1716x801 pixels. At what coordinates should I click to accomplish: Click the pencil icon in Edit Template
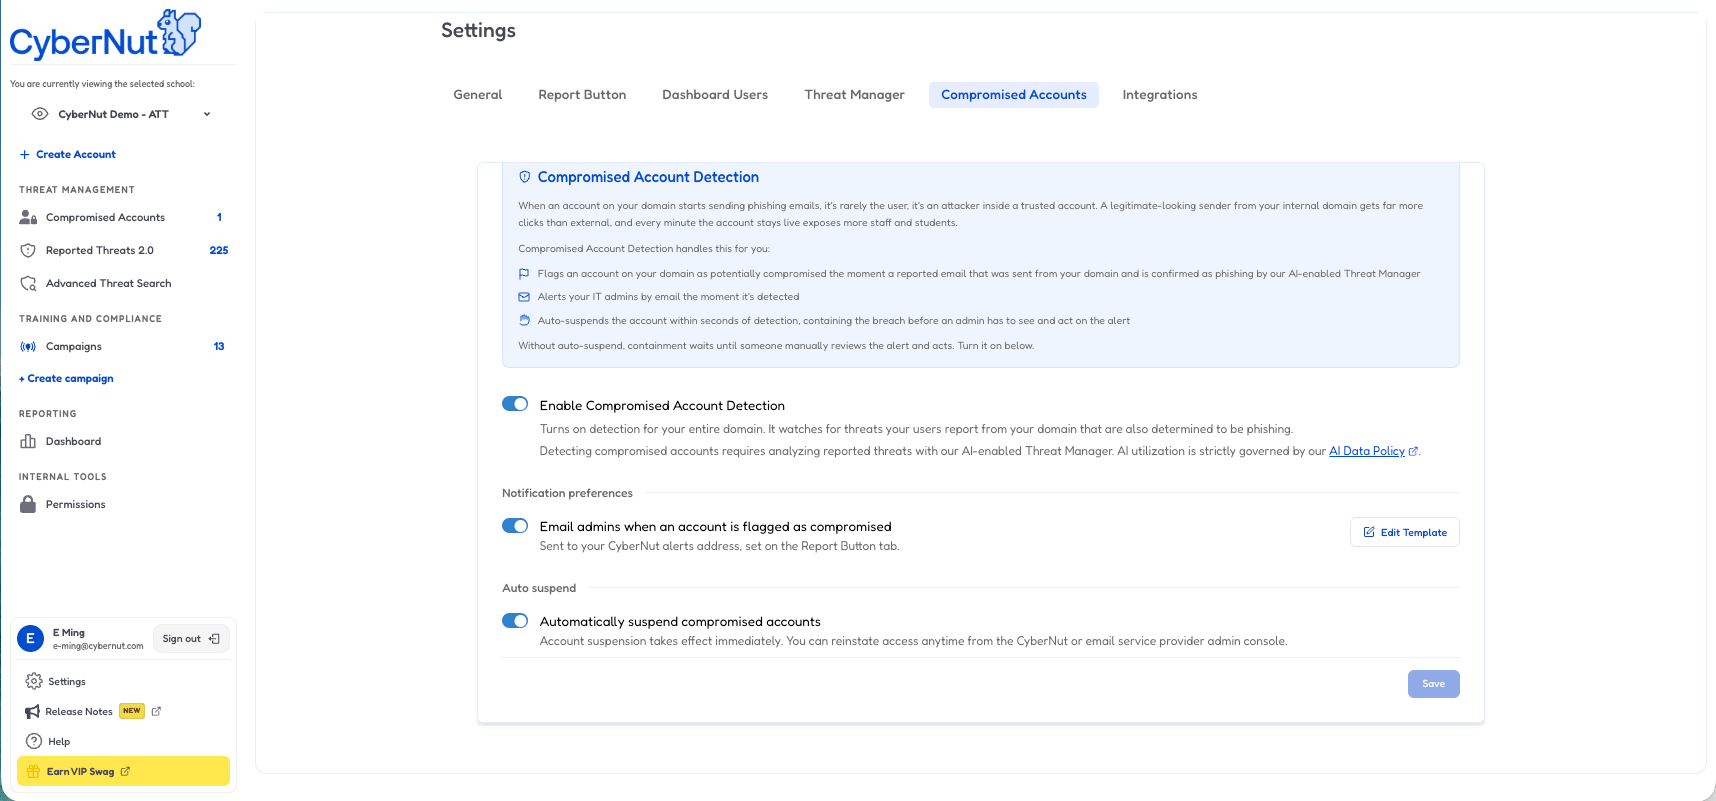coord(1369,532)
